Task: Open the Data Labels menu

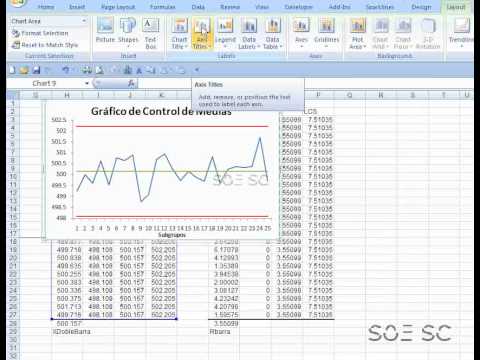Action: click(249, 34)
